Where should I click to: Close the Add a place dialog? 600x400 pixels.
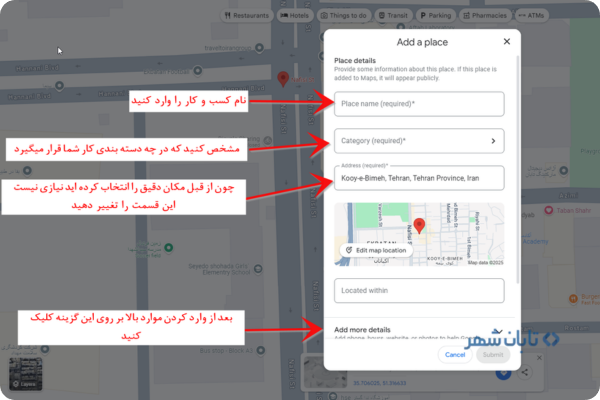(507, 41)
